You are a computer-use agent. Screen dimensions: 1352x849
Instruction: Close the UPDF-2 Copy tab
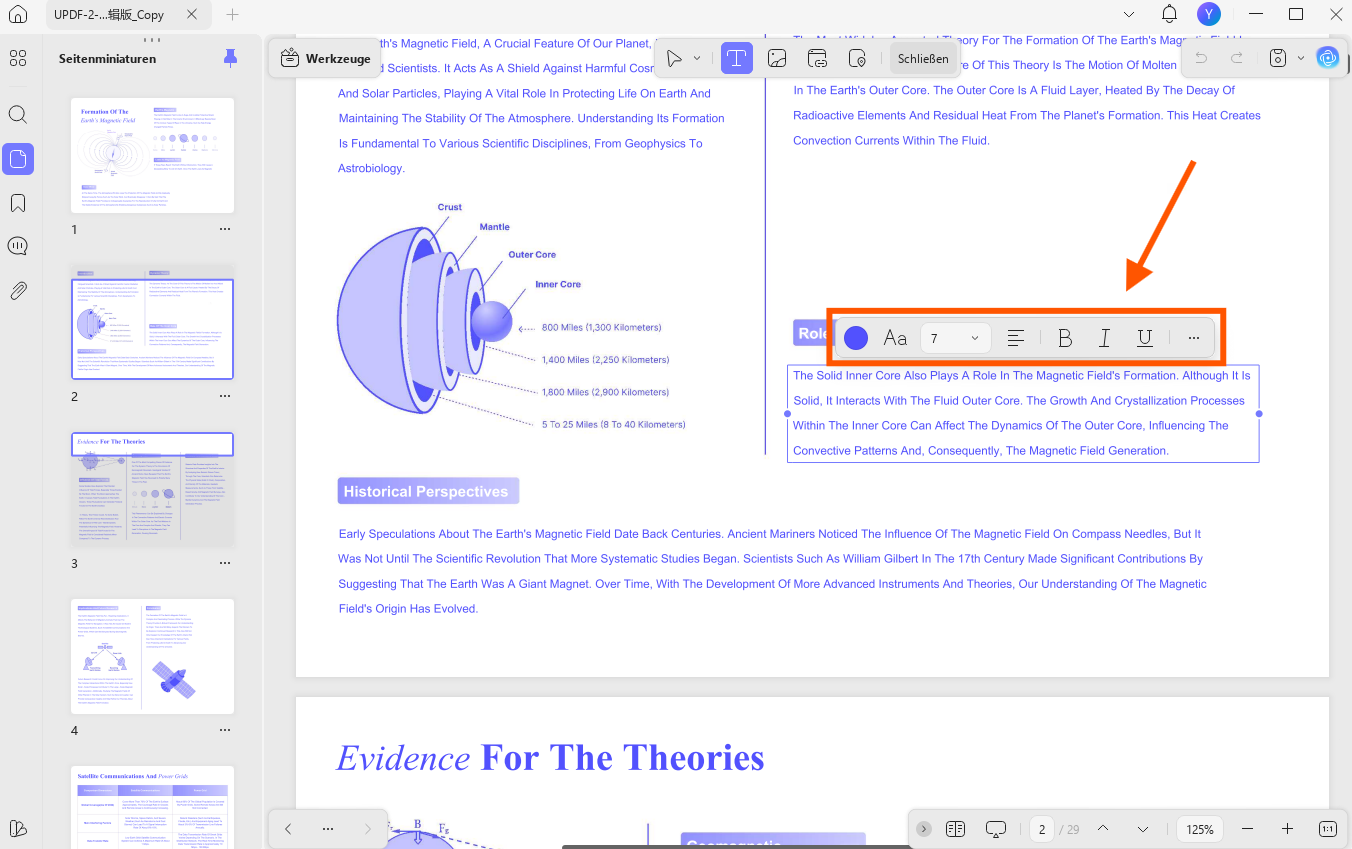coord(192,15)
